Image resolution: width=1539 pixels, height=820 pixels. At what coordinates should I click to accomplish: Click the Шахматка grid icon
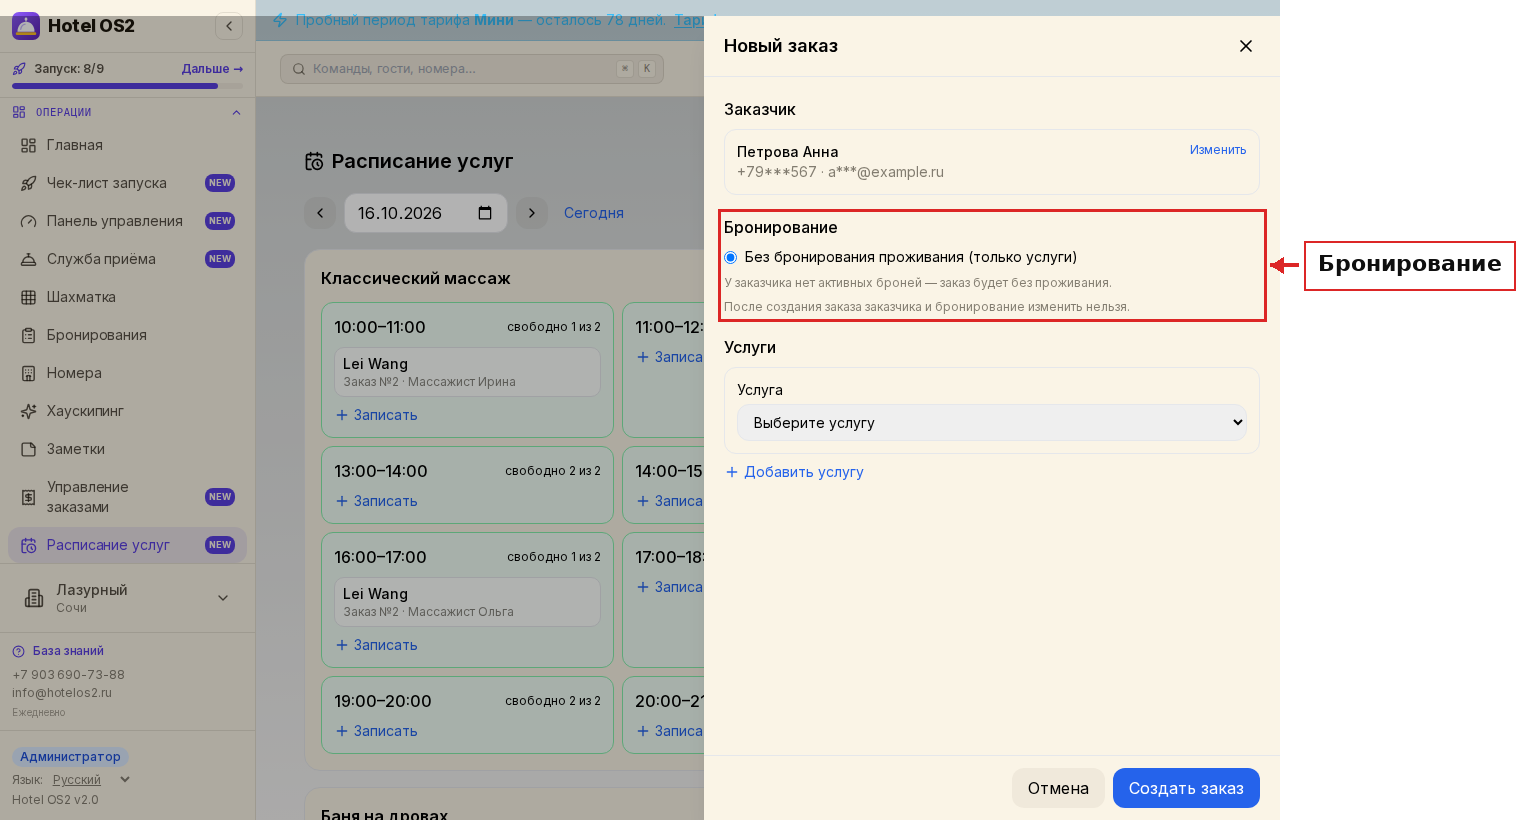click(x=29, y=297)
